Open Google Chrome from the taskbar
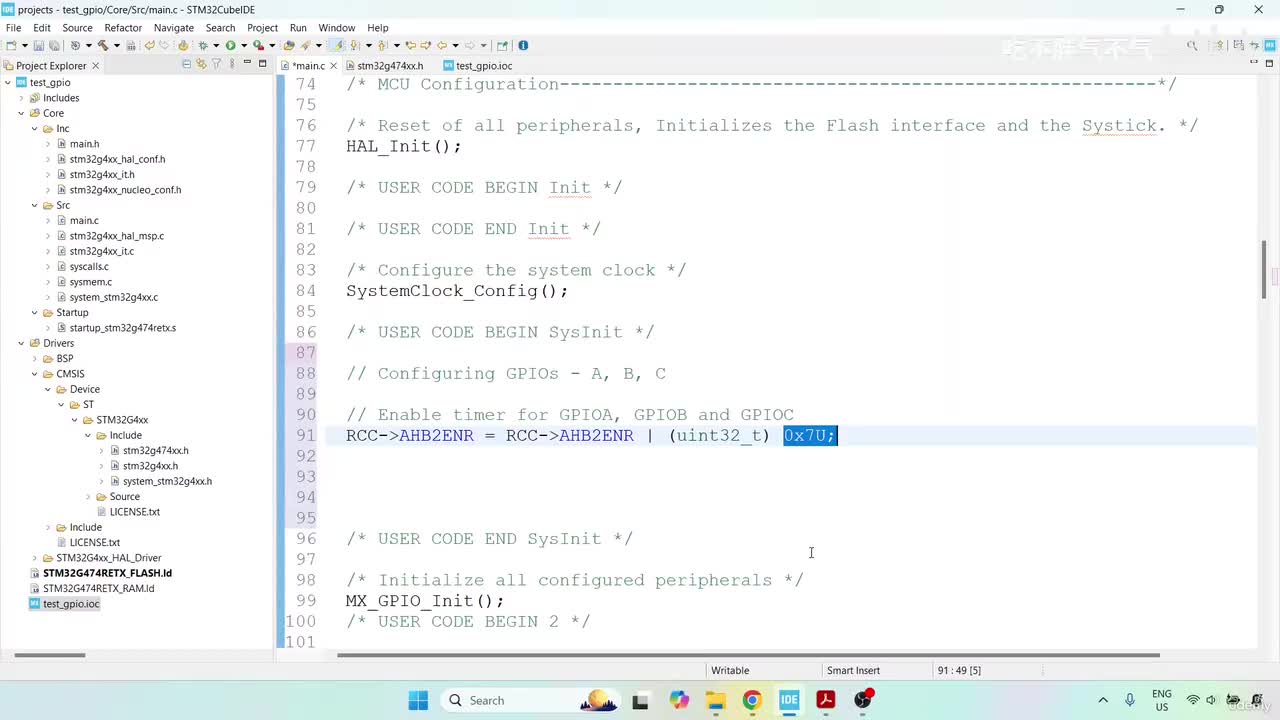This screenshot has width=1280, height=720. click(x=752, y=700)
